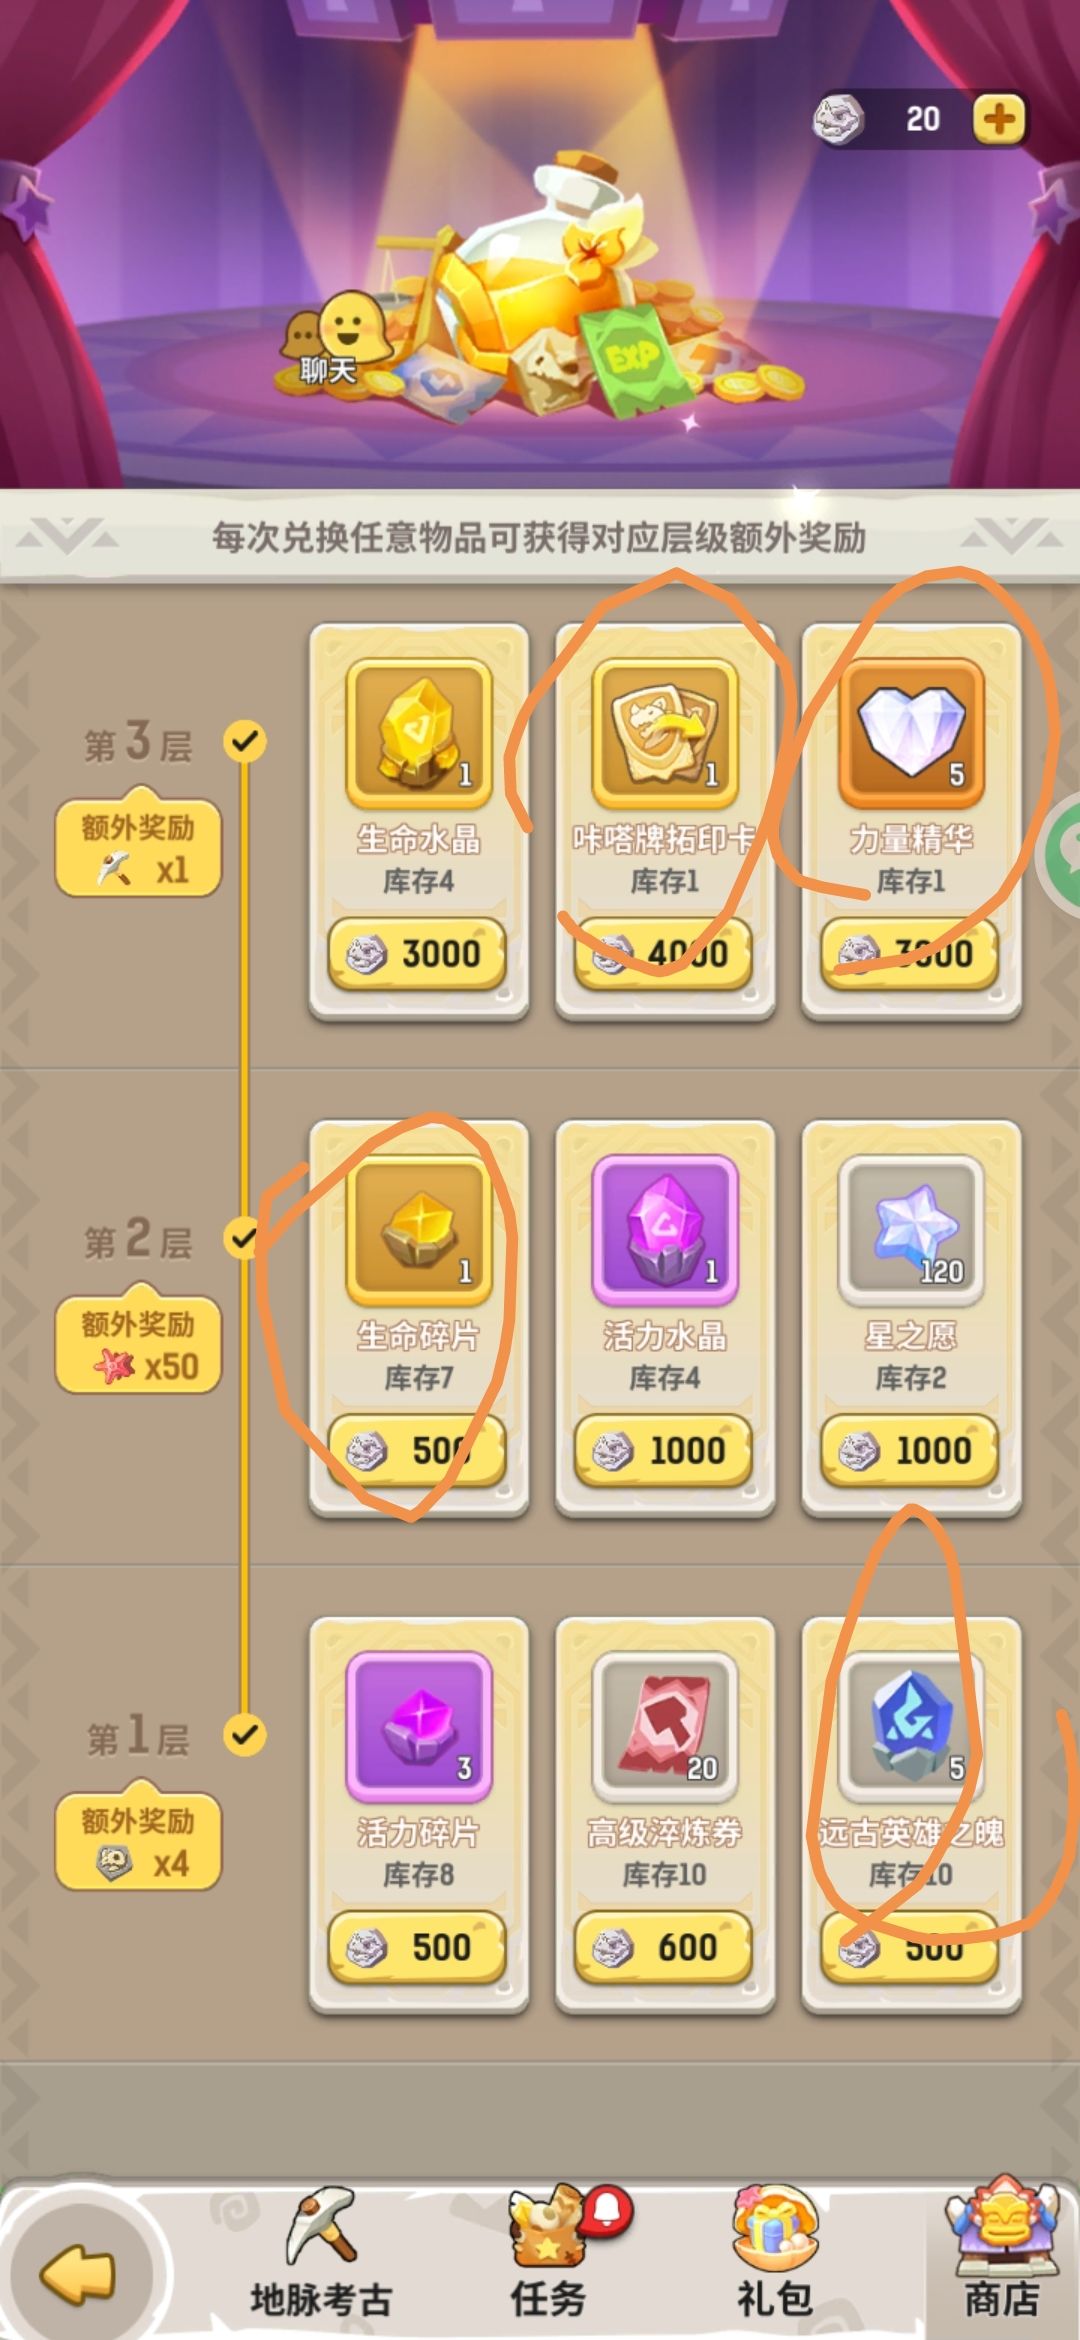Select the 星之愿 star icon

coord(911,1231)
